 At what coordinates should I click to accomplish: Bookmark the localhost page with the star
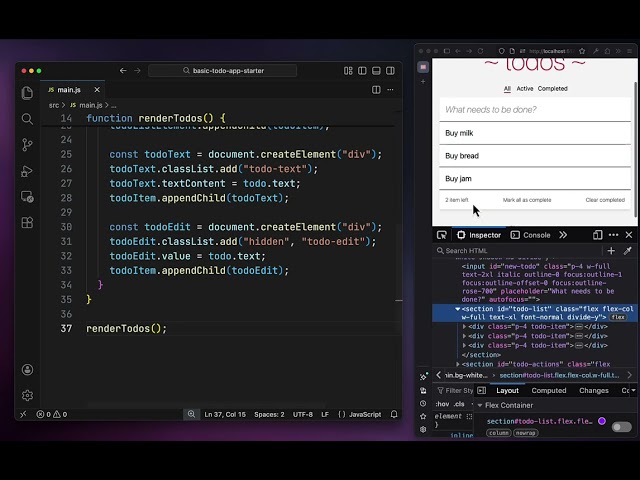[x=582, y=51]
